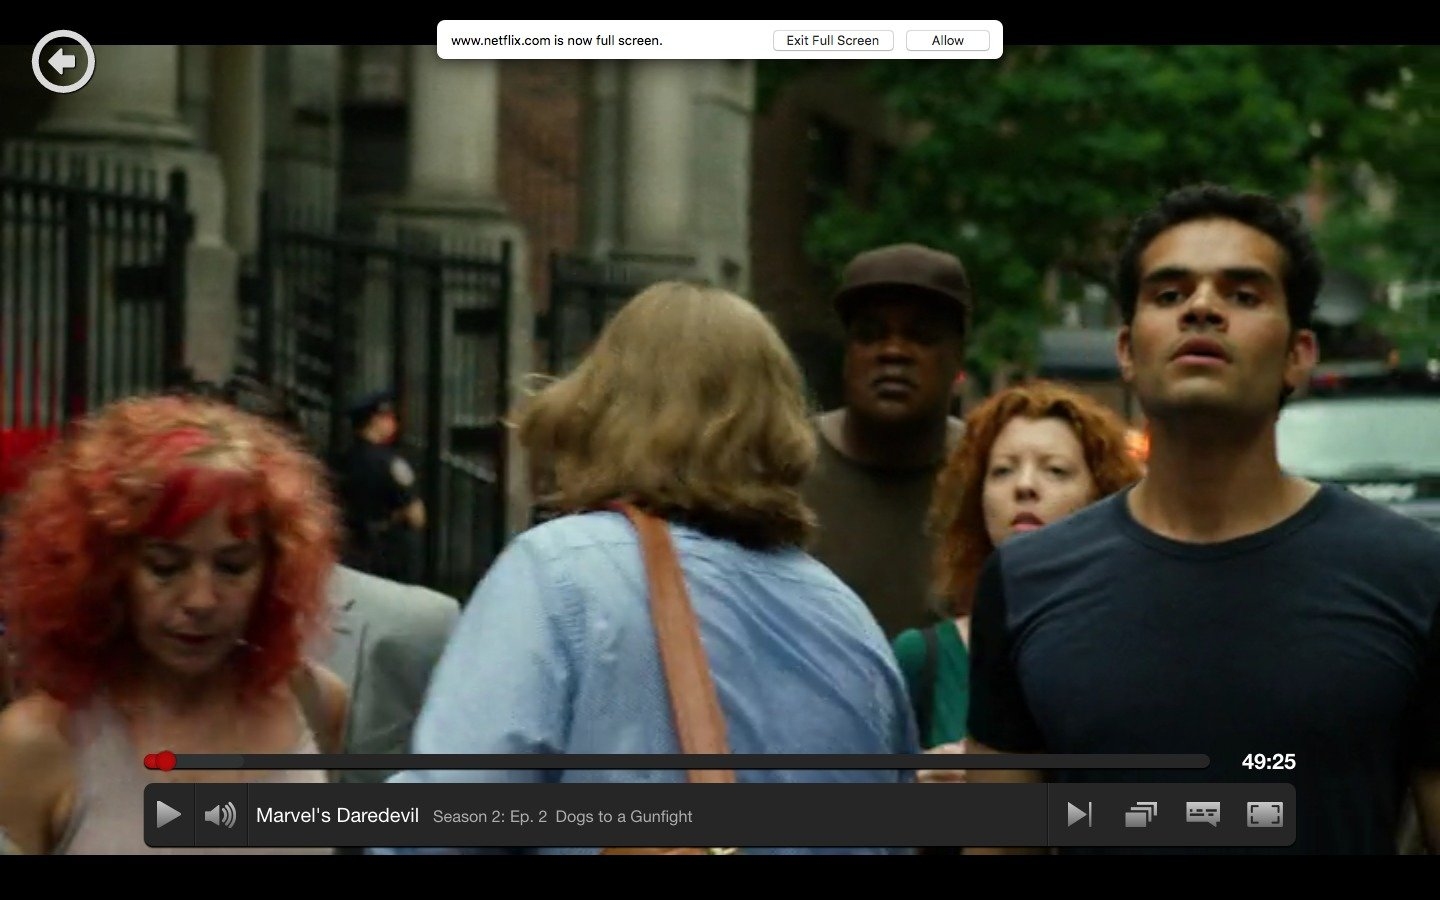Click the Exit Full Screen button
Image resolution: width=1440 pixels, height=900 pixels.
832,40
